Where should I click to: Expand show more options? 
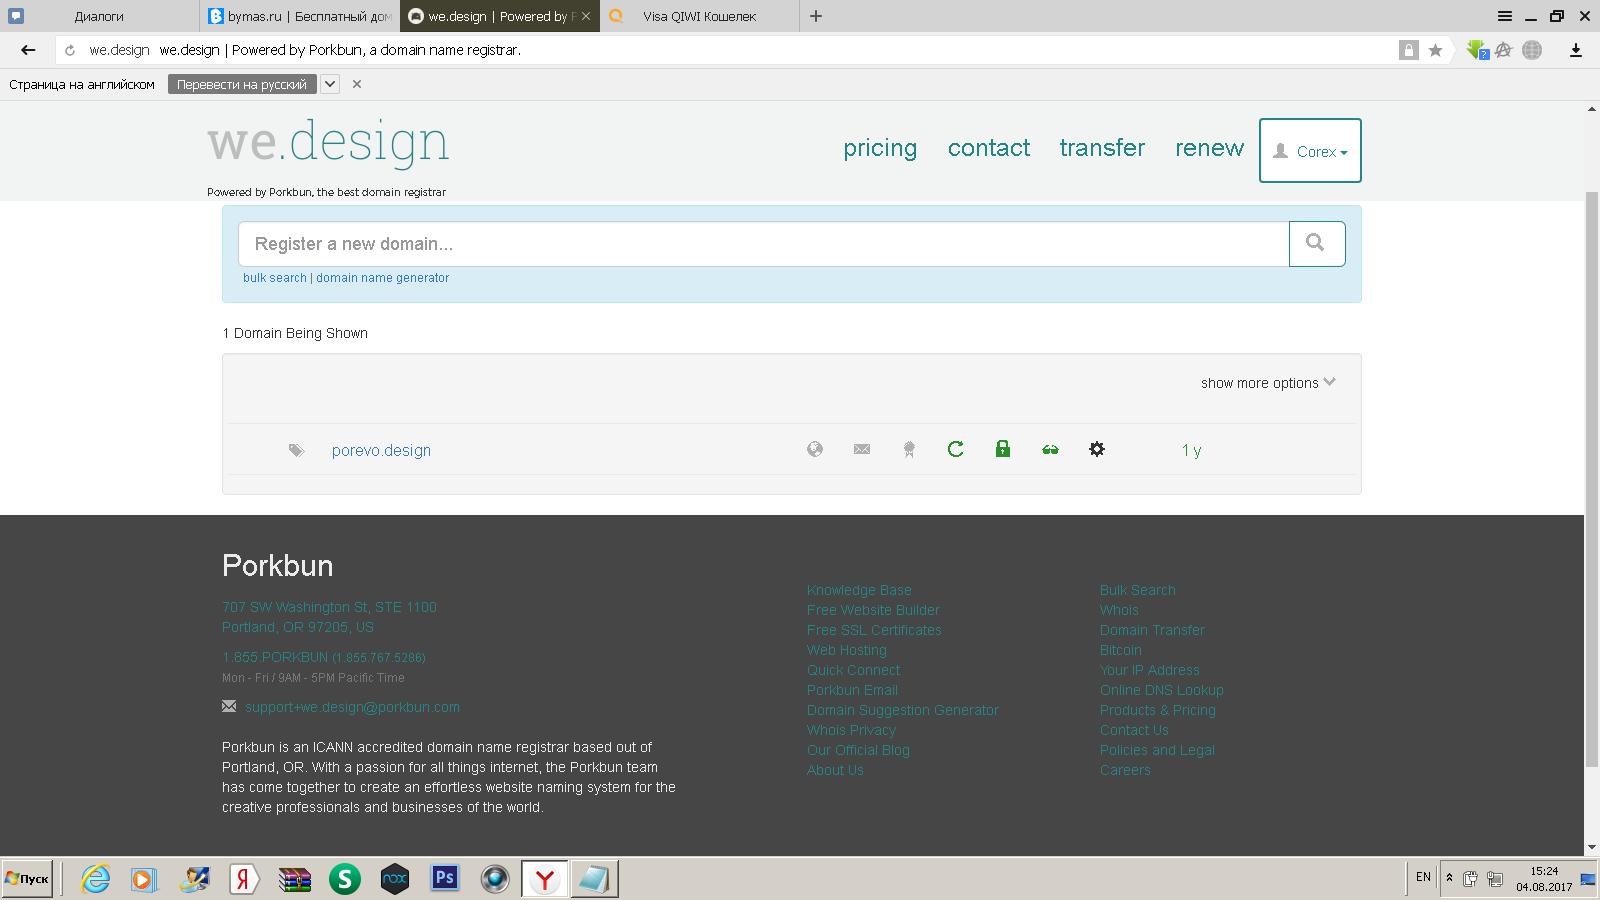coord(1267,383)
